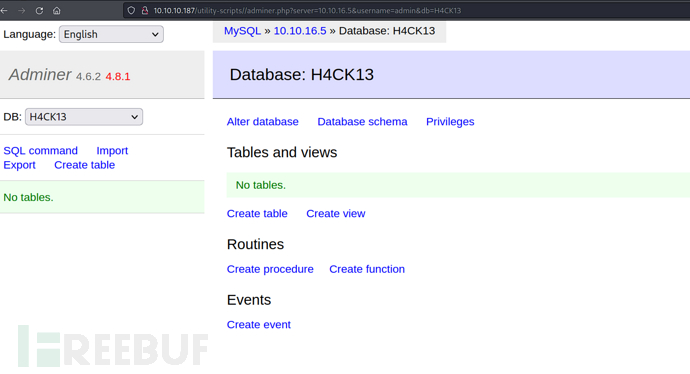
Task: Click the Database: H4CK13 heading
Action: click(301, 75)
